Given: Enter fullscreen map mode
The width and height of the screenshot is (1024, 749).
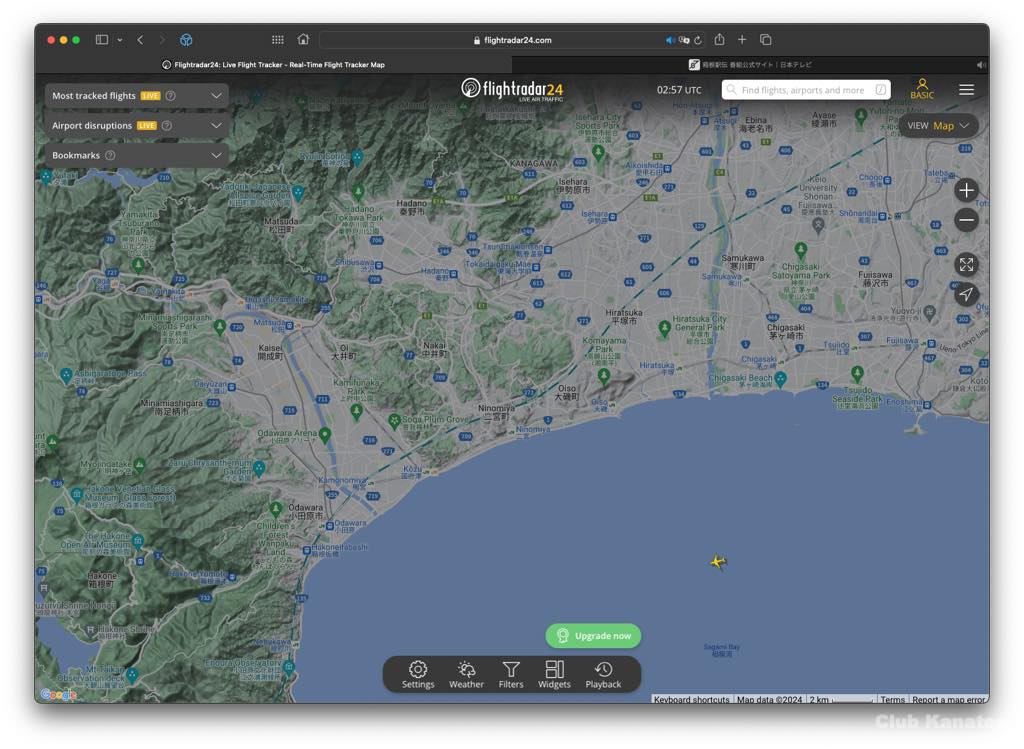Looking at the screenshot, I should click(x=965, y=264).
